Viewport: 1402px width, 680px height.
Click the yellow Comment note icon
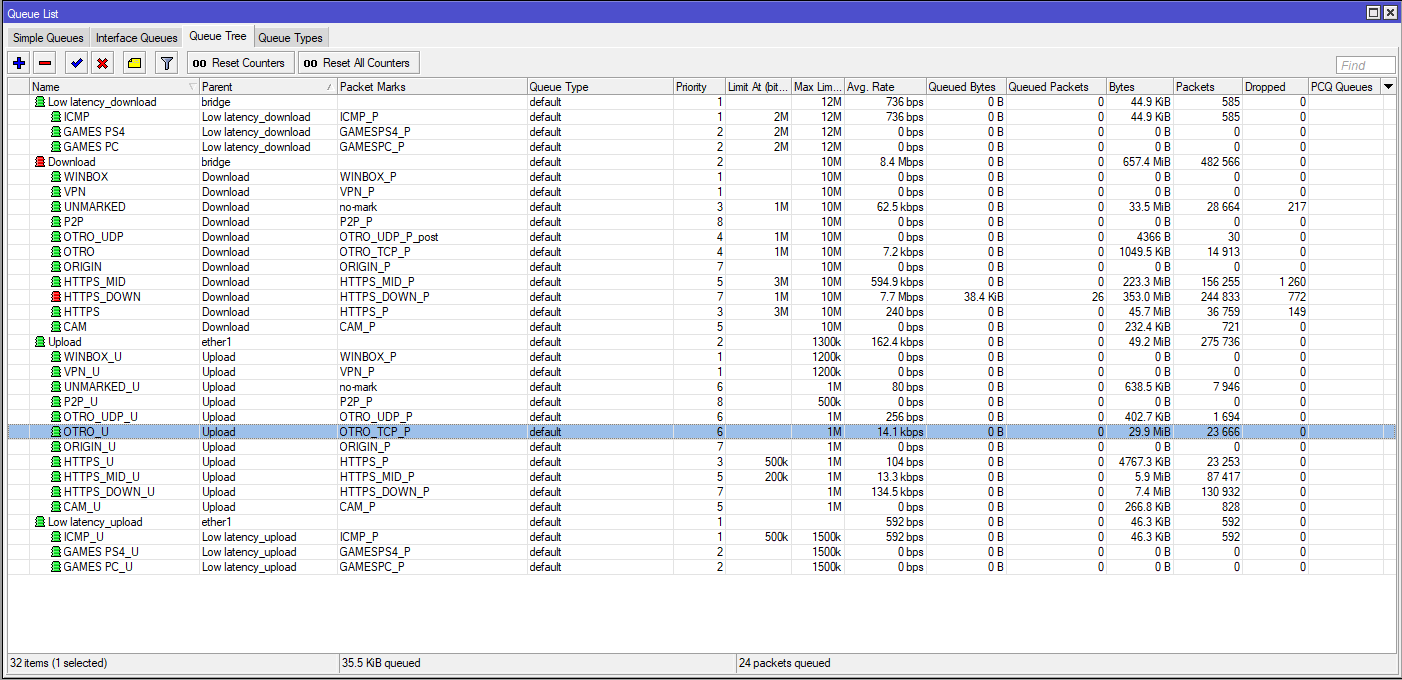click(135, 63)
